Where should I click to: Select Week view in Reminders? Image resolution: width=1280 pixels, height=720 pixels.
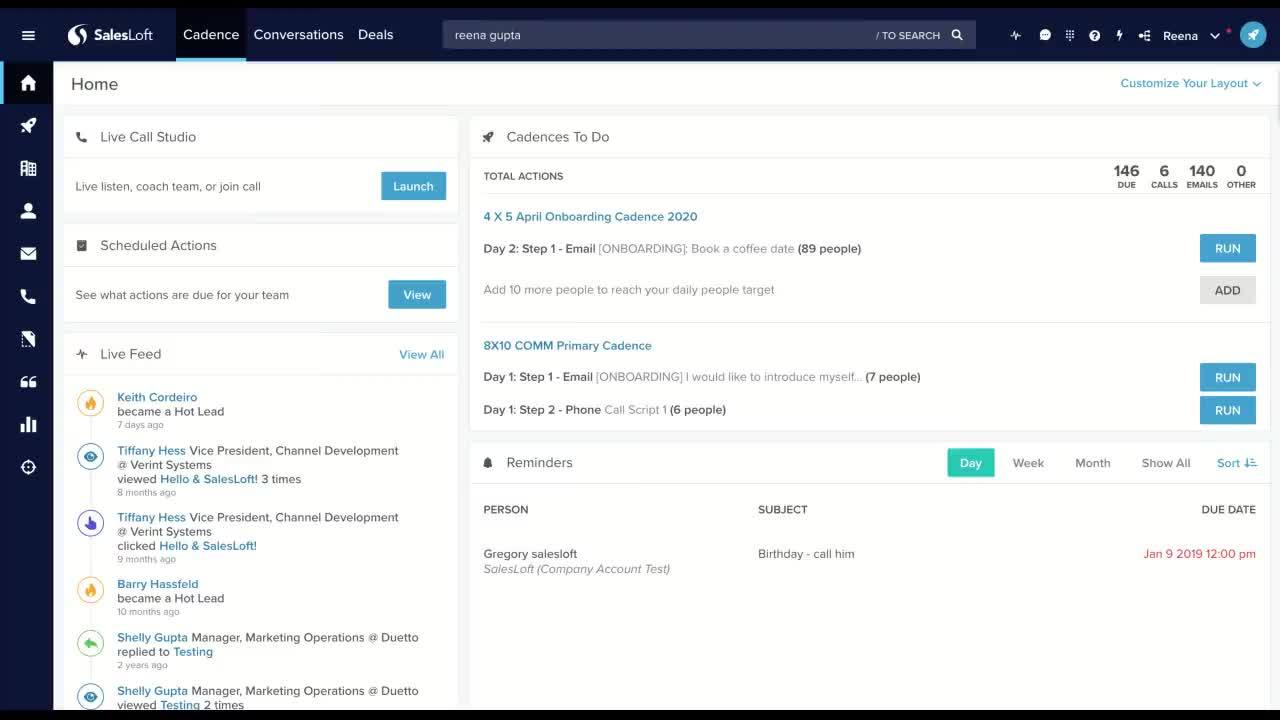click(1028, 463)
